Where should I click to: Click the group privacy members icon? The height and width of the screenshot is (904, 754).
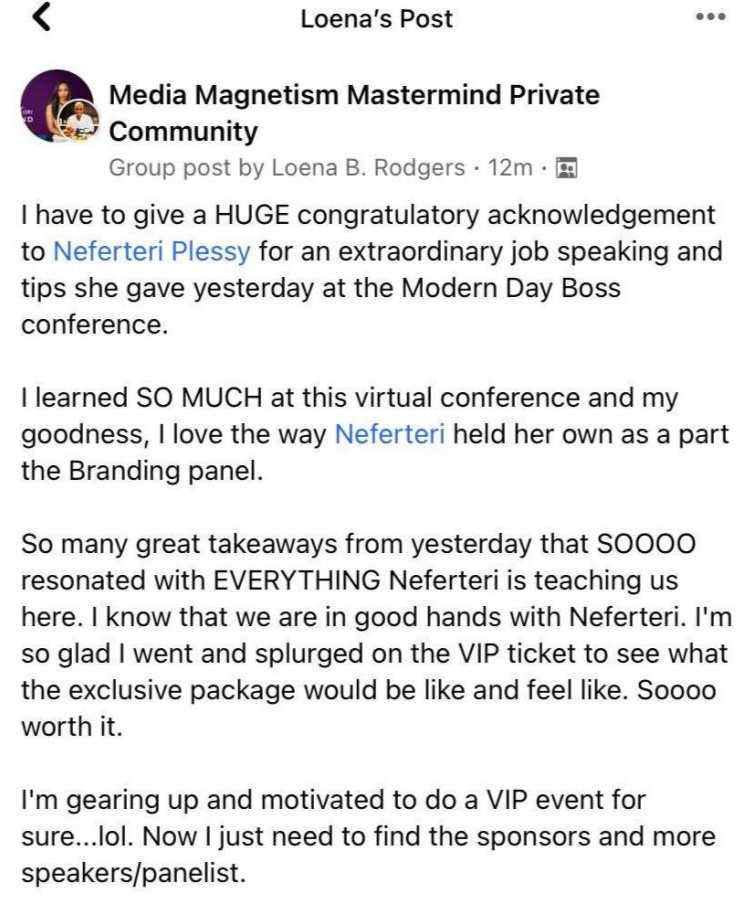[566, 168]
